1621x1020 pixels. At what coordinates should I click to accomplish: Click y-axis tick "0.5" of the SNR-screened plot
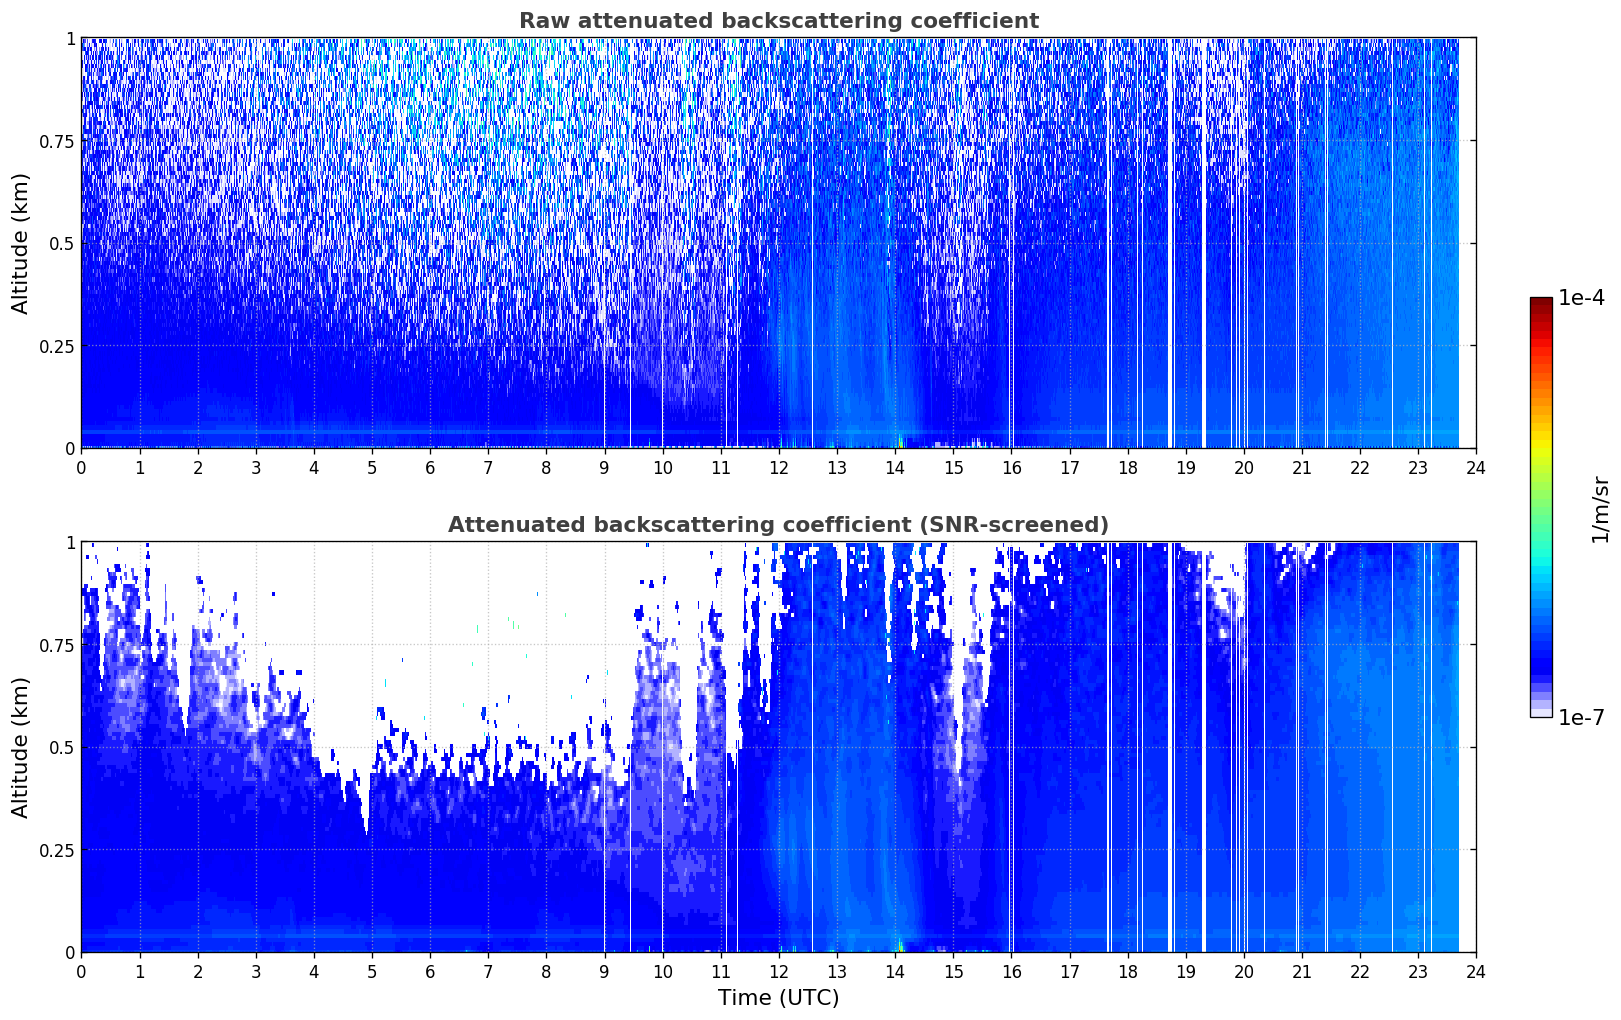tap(62, 747)
